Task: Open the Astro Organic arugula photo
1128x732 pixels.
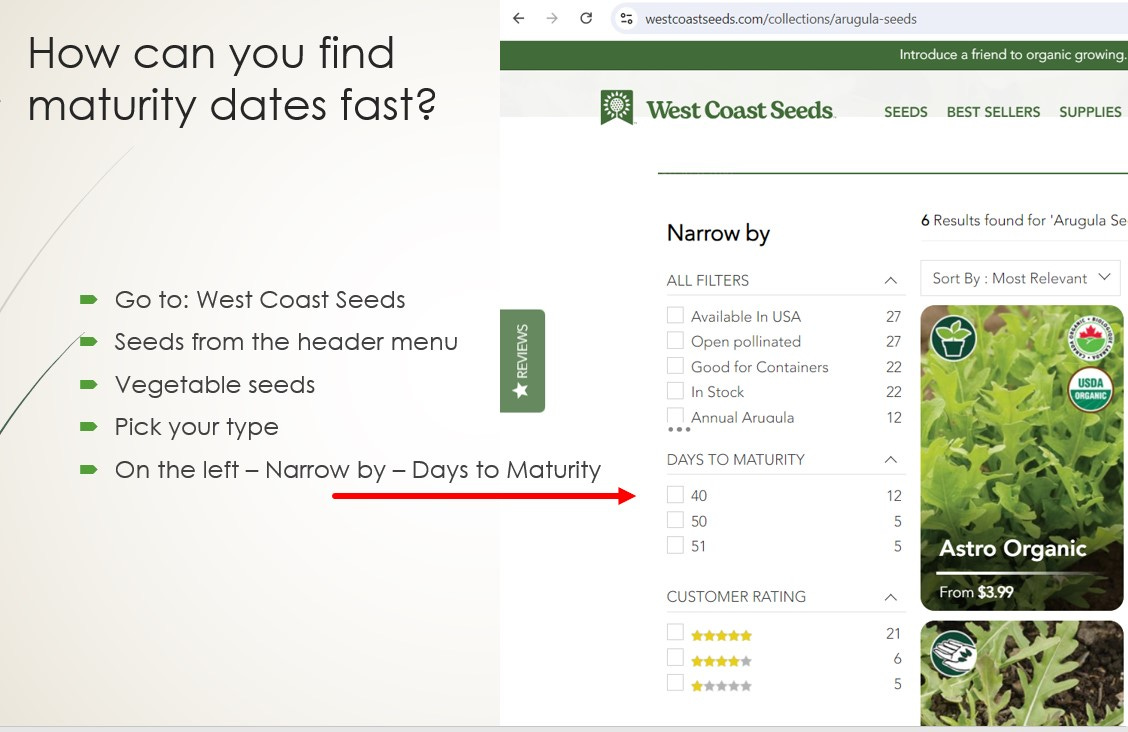Action: [1022, 458]
